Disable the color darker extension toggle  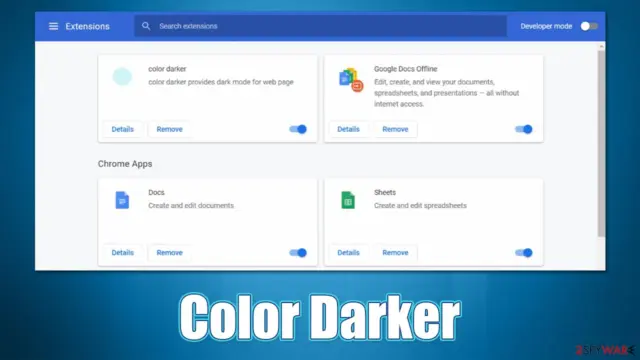point(298,129)
